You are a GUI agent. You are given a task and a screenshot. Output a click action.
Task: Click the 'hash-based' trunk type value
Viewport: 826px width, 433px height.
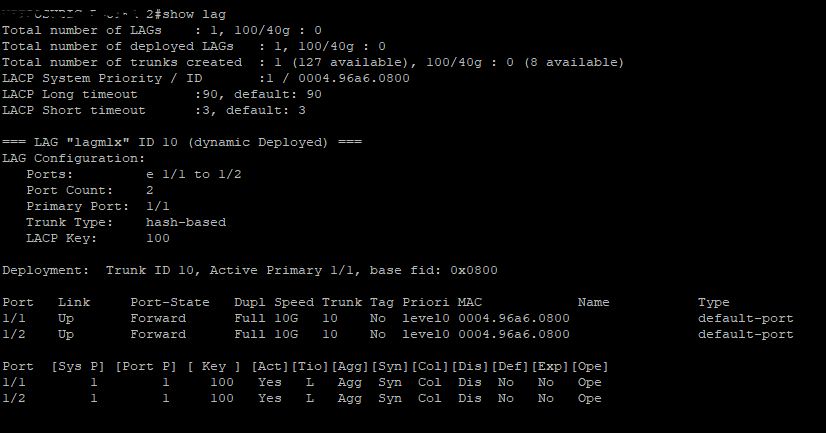[x=186, y=222]
